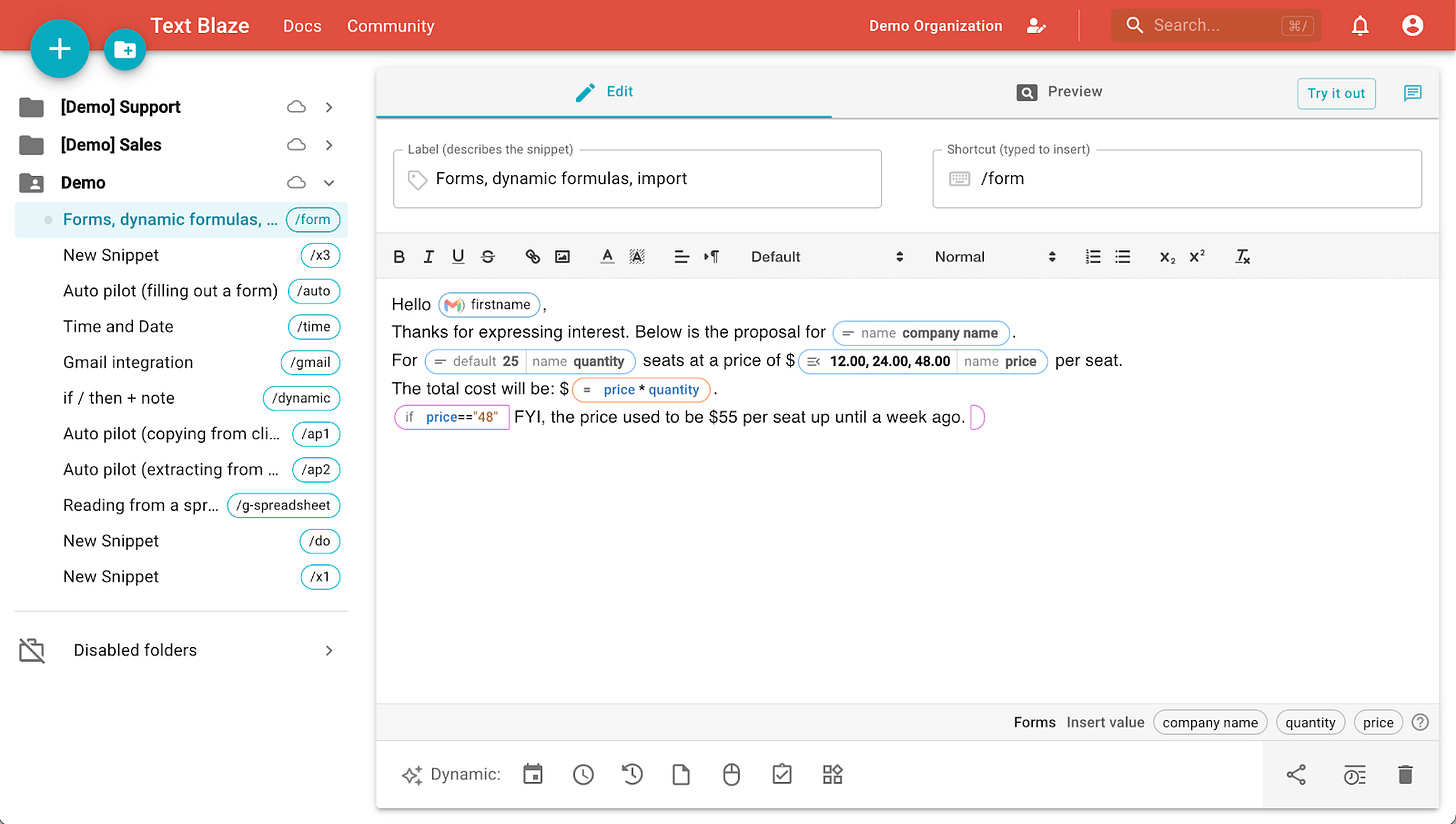Open more dynamic commands (widgets icon)
The image size is (1456, 824).
coord(833,774)
